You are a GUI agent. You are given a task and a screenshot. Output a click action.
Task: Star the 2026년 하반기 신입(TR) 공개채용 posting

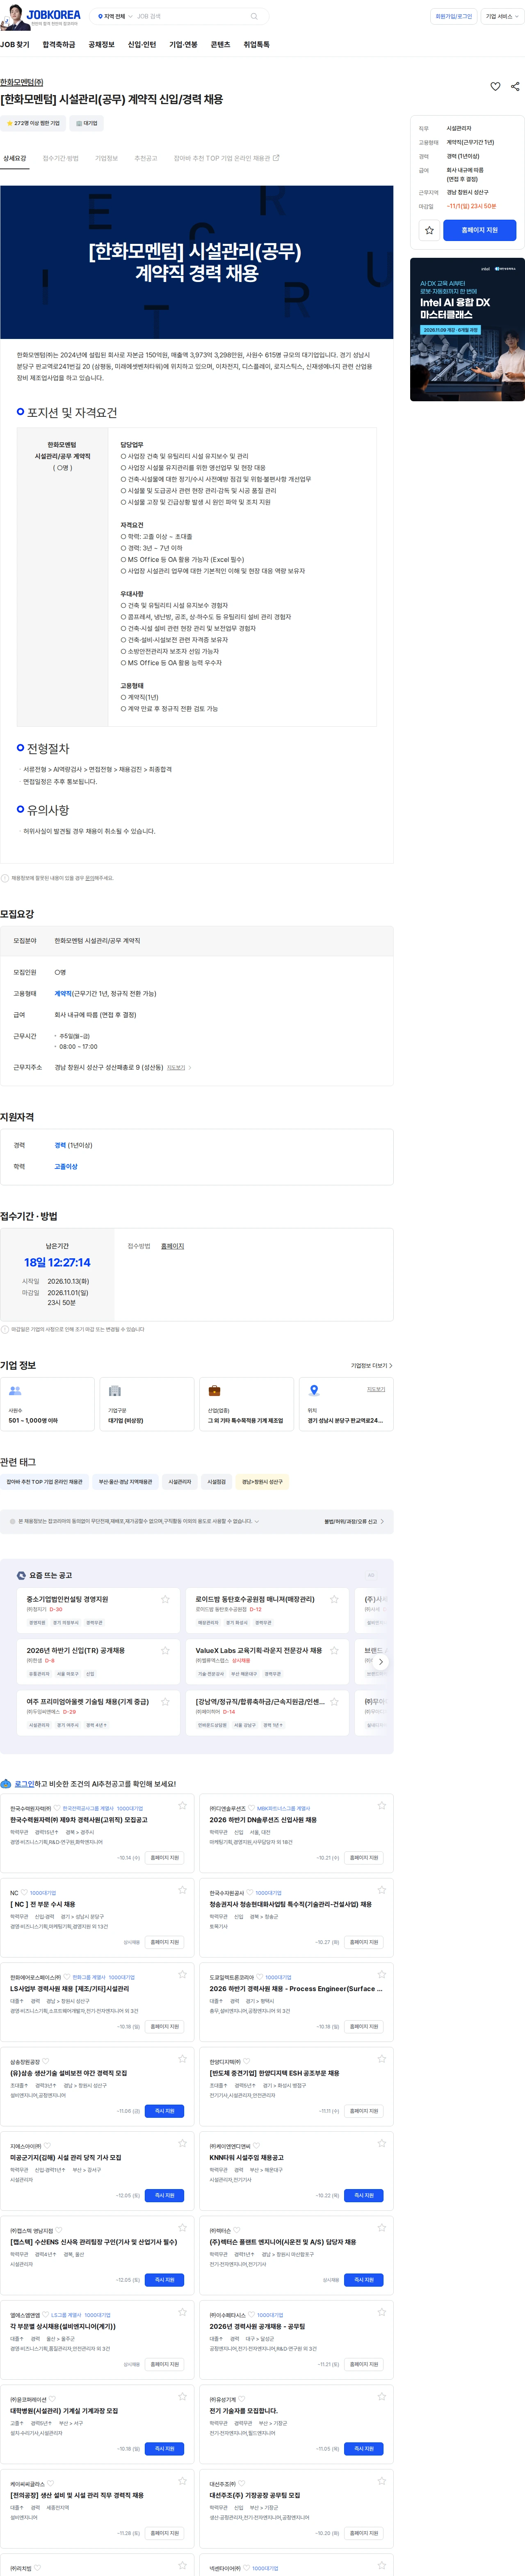(165, 1650)
